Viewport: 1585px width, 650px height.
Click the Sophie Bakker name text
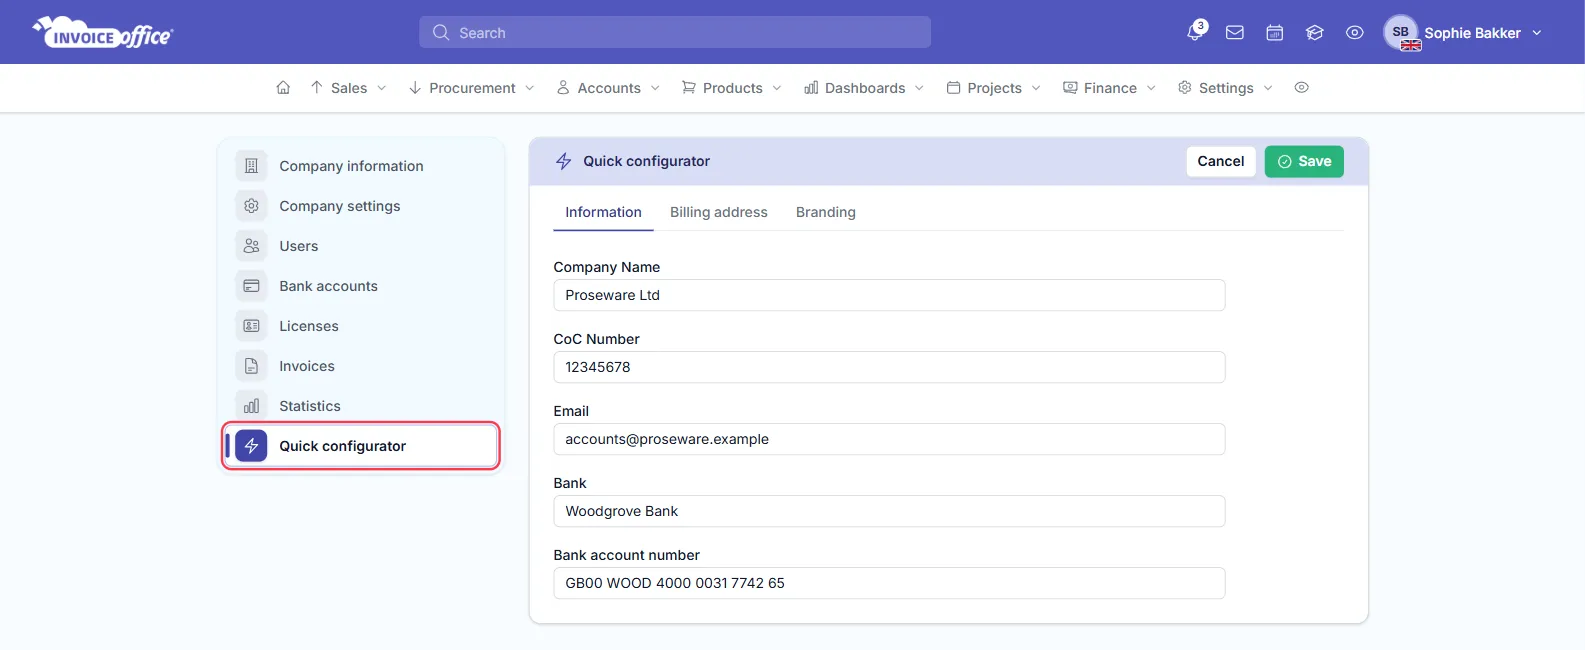(1472, 33)
